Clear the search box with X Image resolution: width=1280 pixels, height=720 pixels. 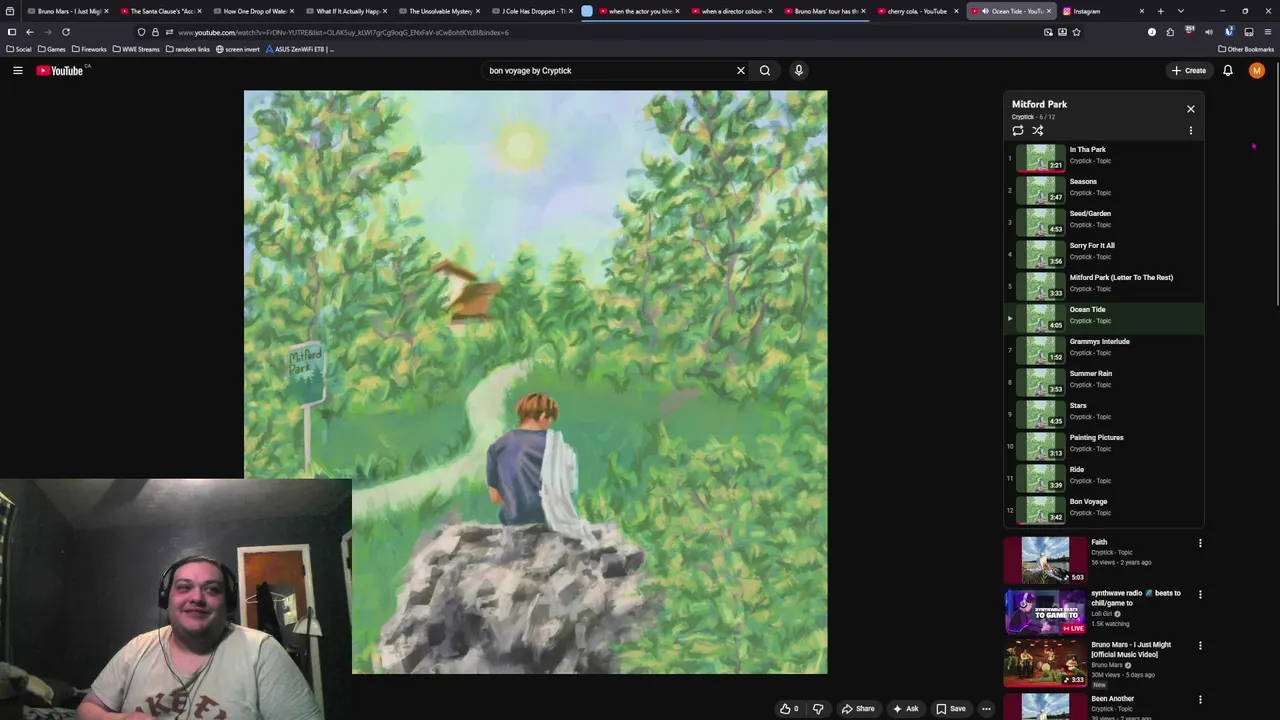click(741, 70)
